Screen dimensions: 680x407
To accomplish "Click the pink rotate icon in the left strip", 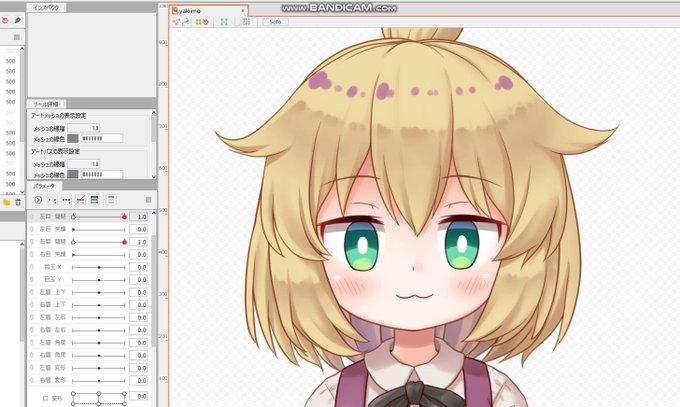I will pyautogui.click(x=5, y=20).
